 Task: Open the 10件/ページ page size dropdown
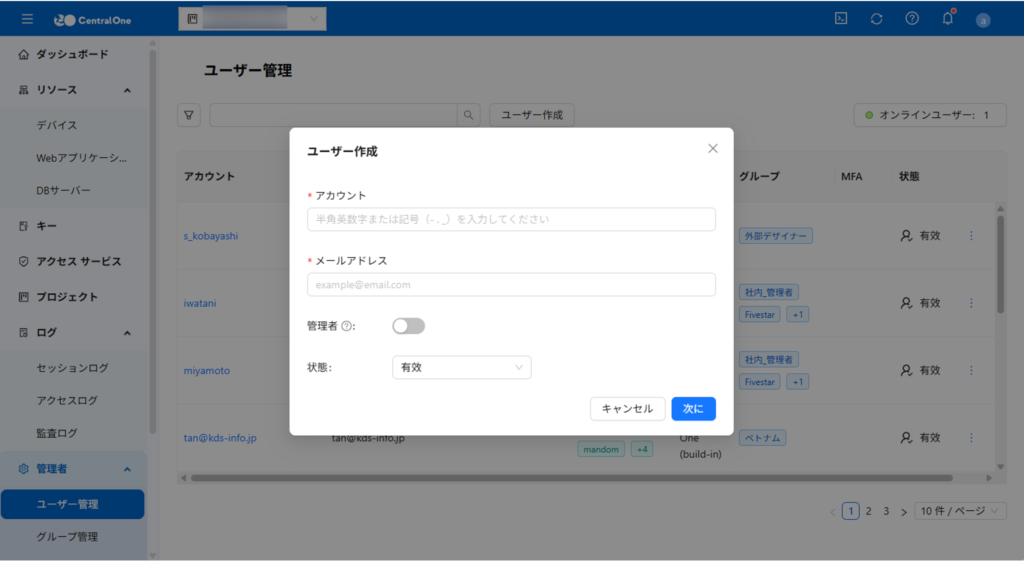961,511
